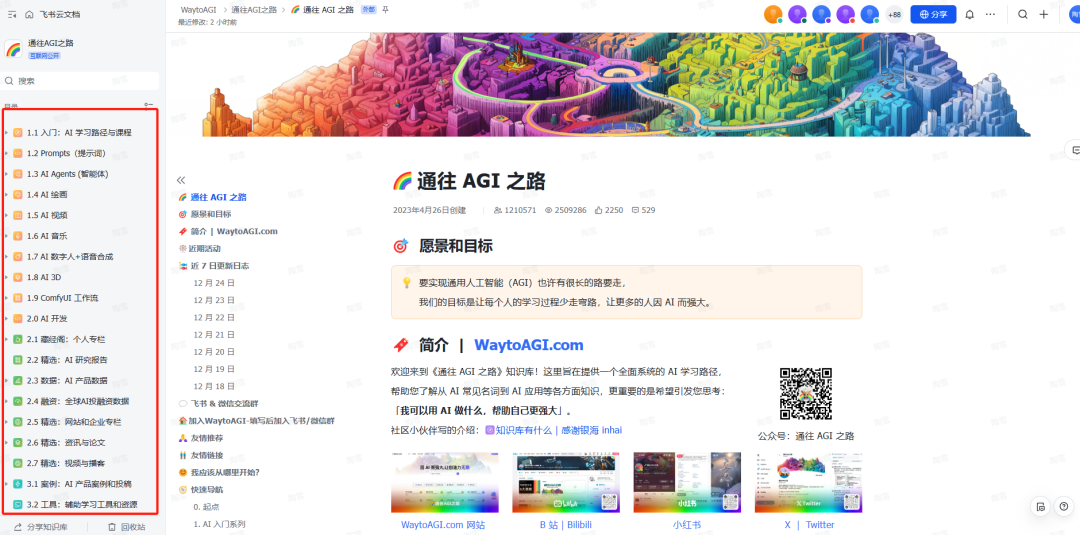The image size is (1080, 535).
Task: Jump to 友情推荐 in outline
Action: click(x=207, y=438)
